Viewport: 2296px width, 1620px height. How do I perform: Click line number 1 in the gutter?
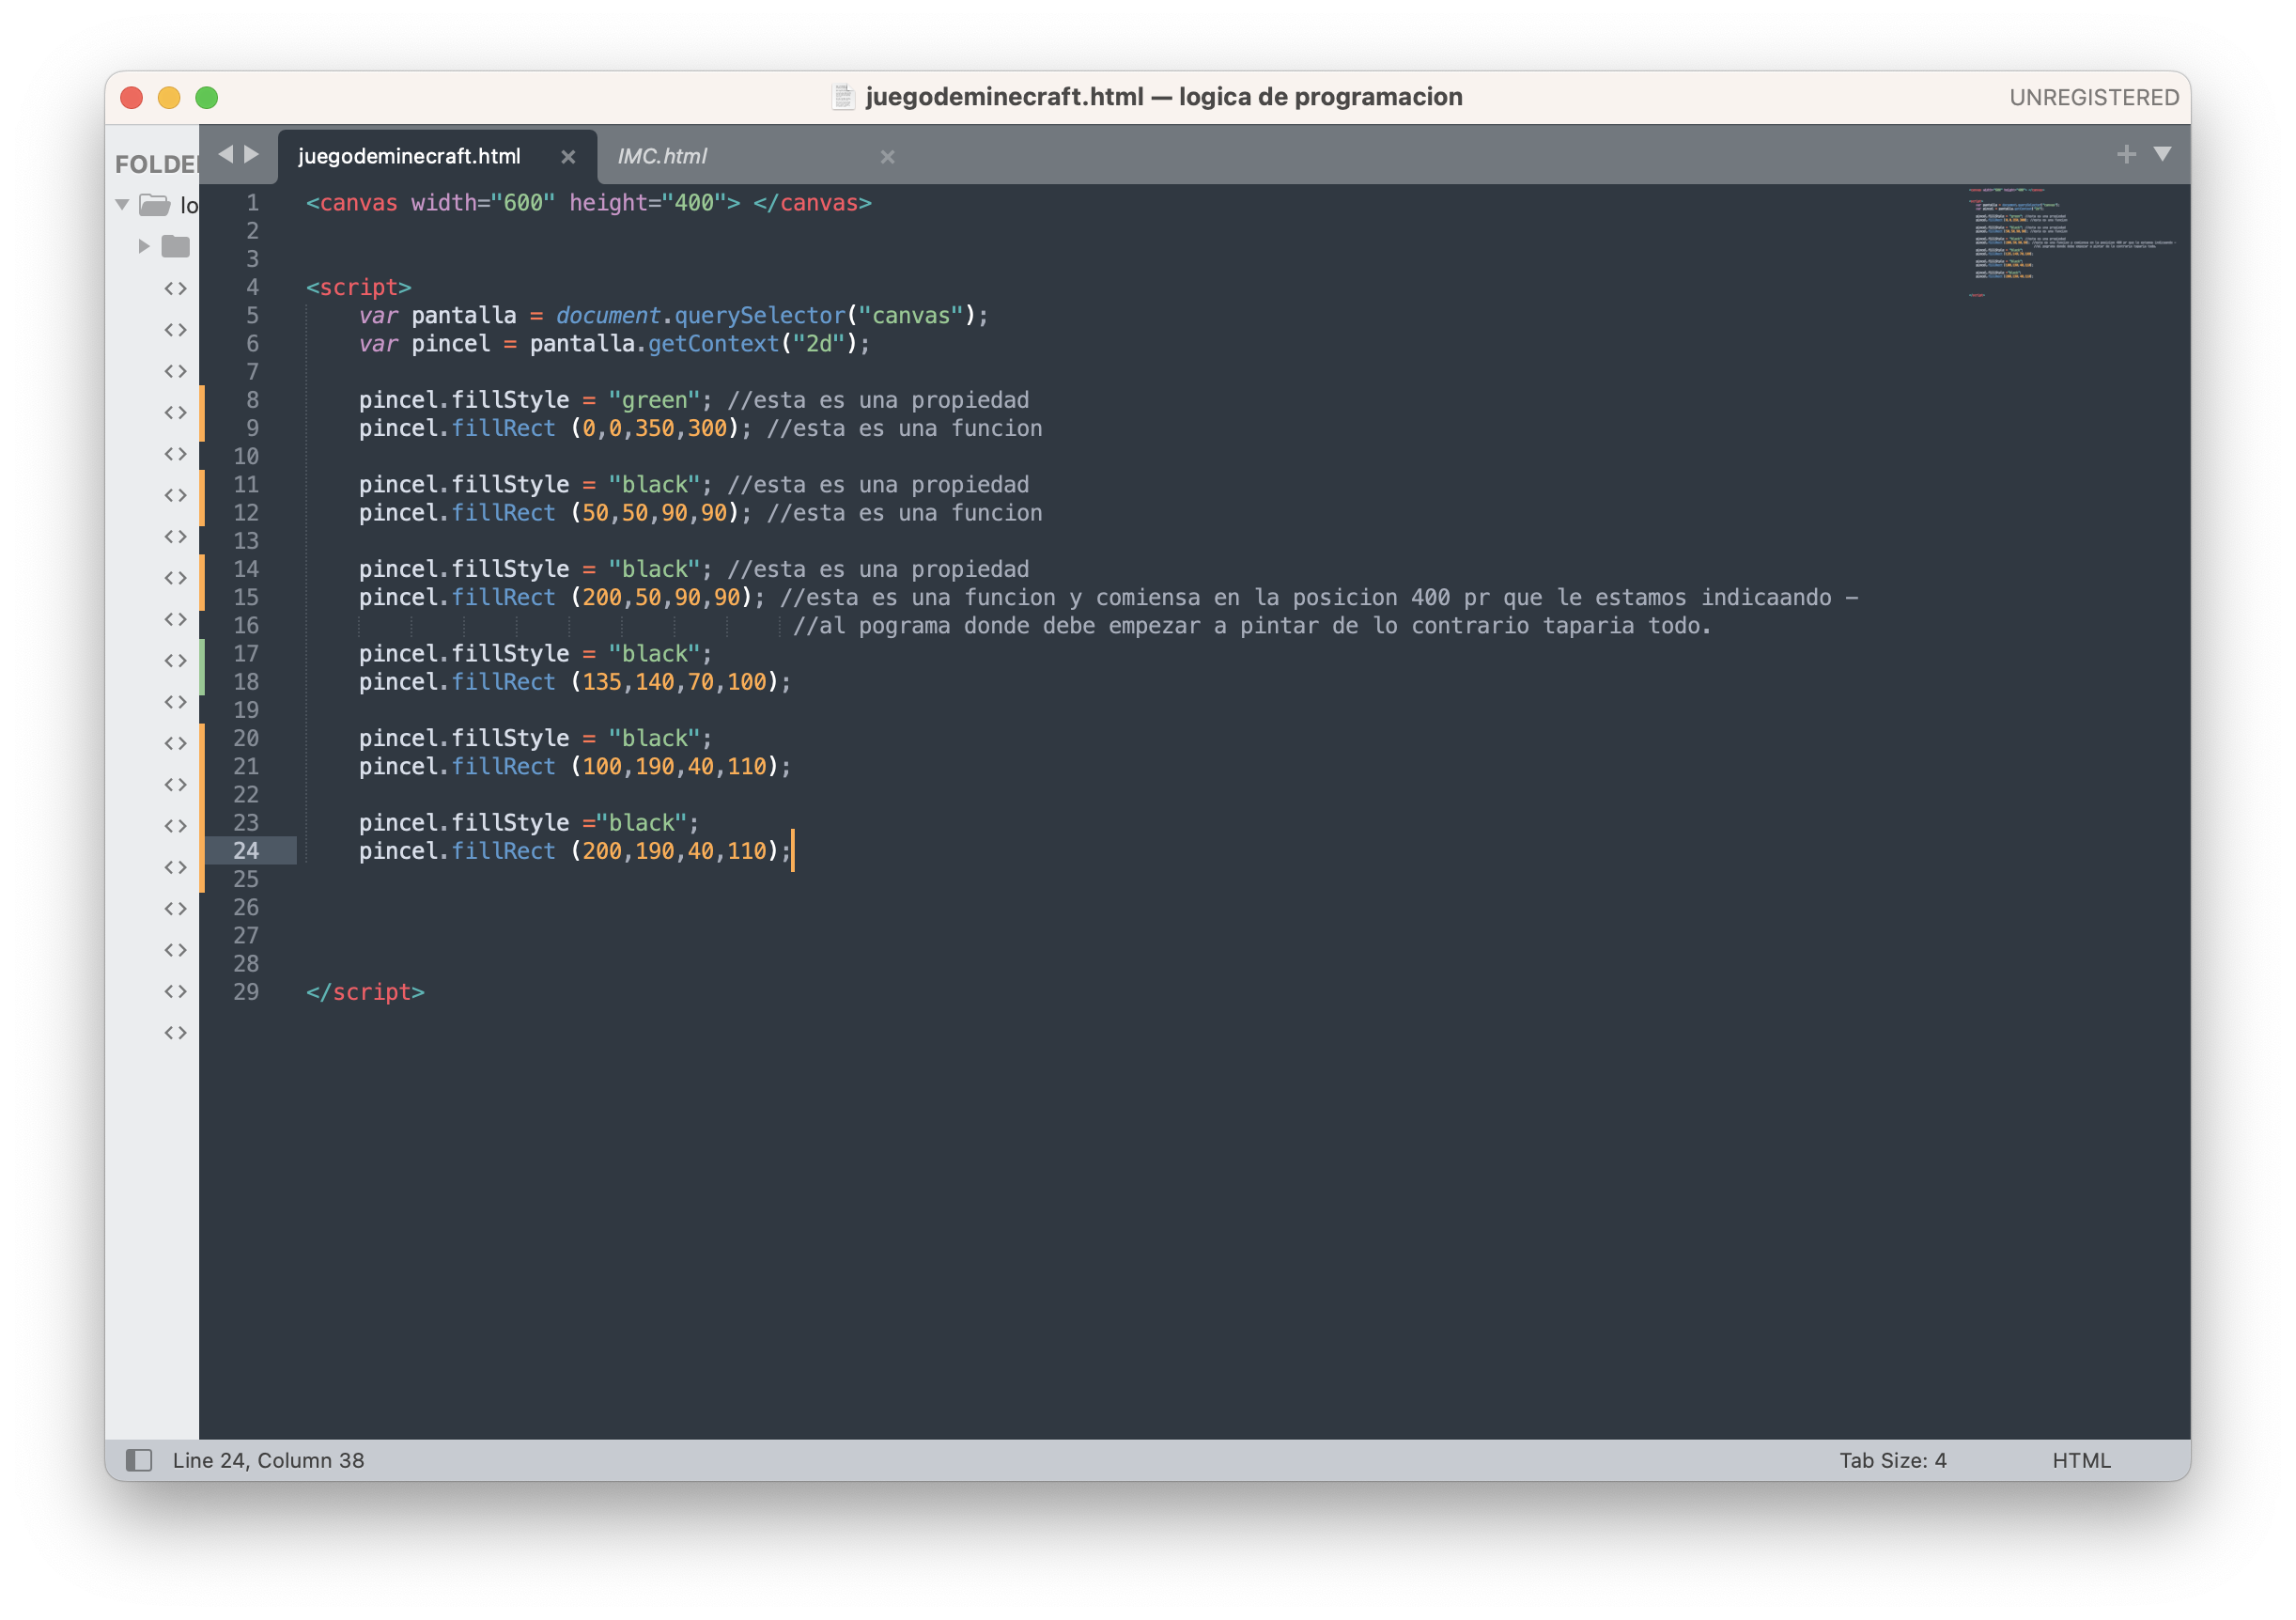click(x=253, y=203)
